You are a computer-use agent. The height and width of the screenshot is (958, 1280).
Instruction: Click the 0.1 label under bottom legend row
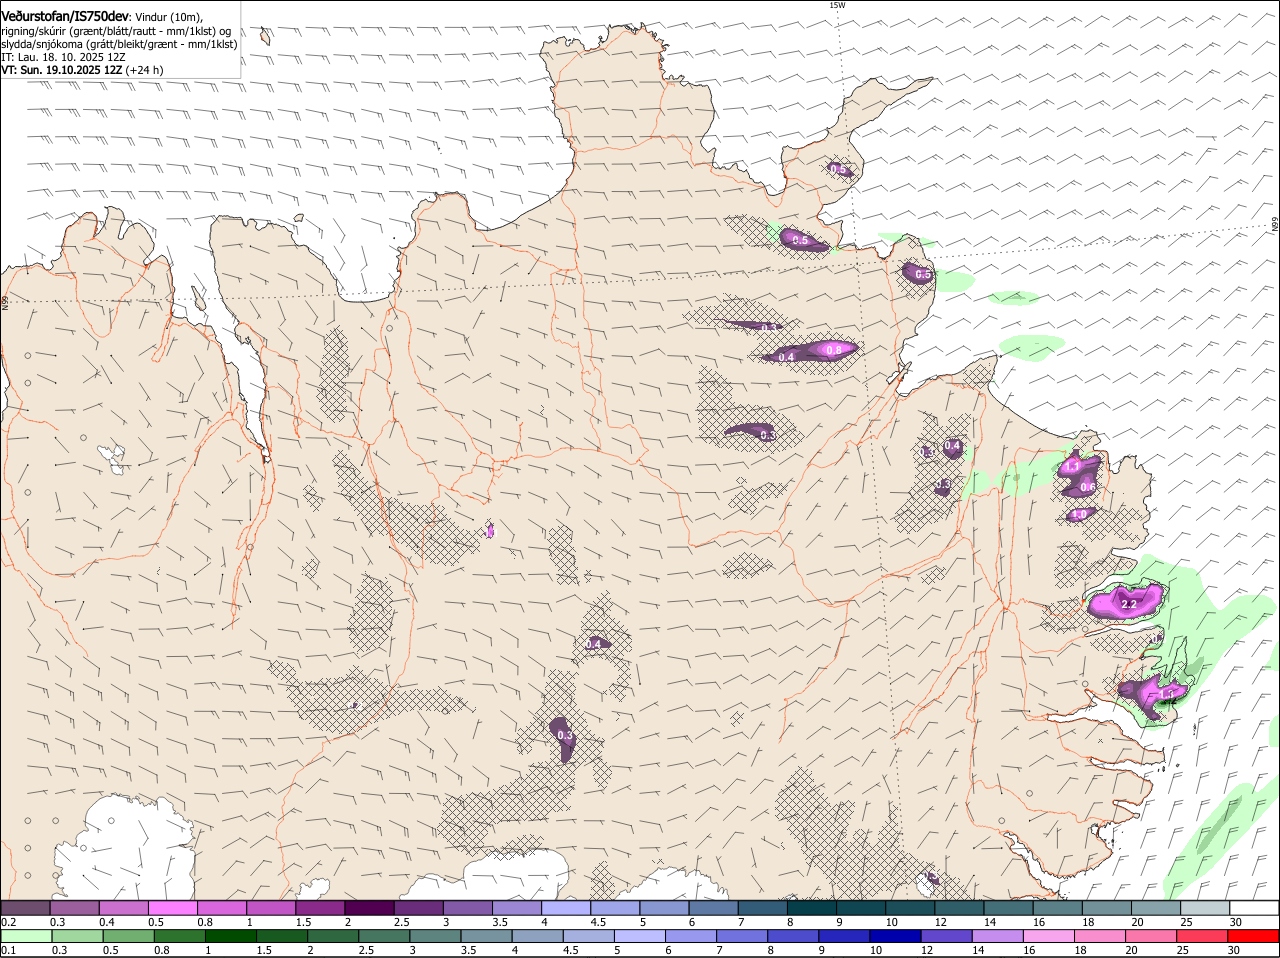click(8, 950)
